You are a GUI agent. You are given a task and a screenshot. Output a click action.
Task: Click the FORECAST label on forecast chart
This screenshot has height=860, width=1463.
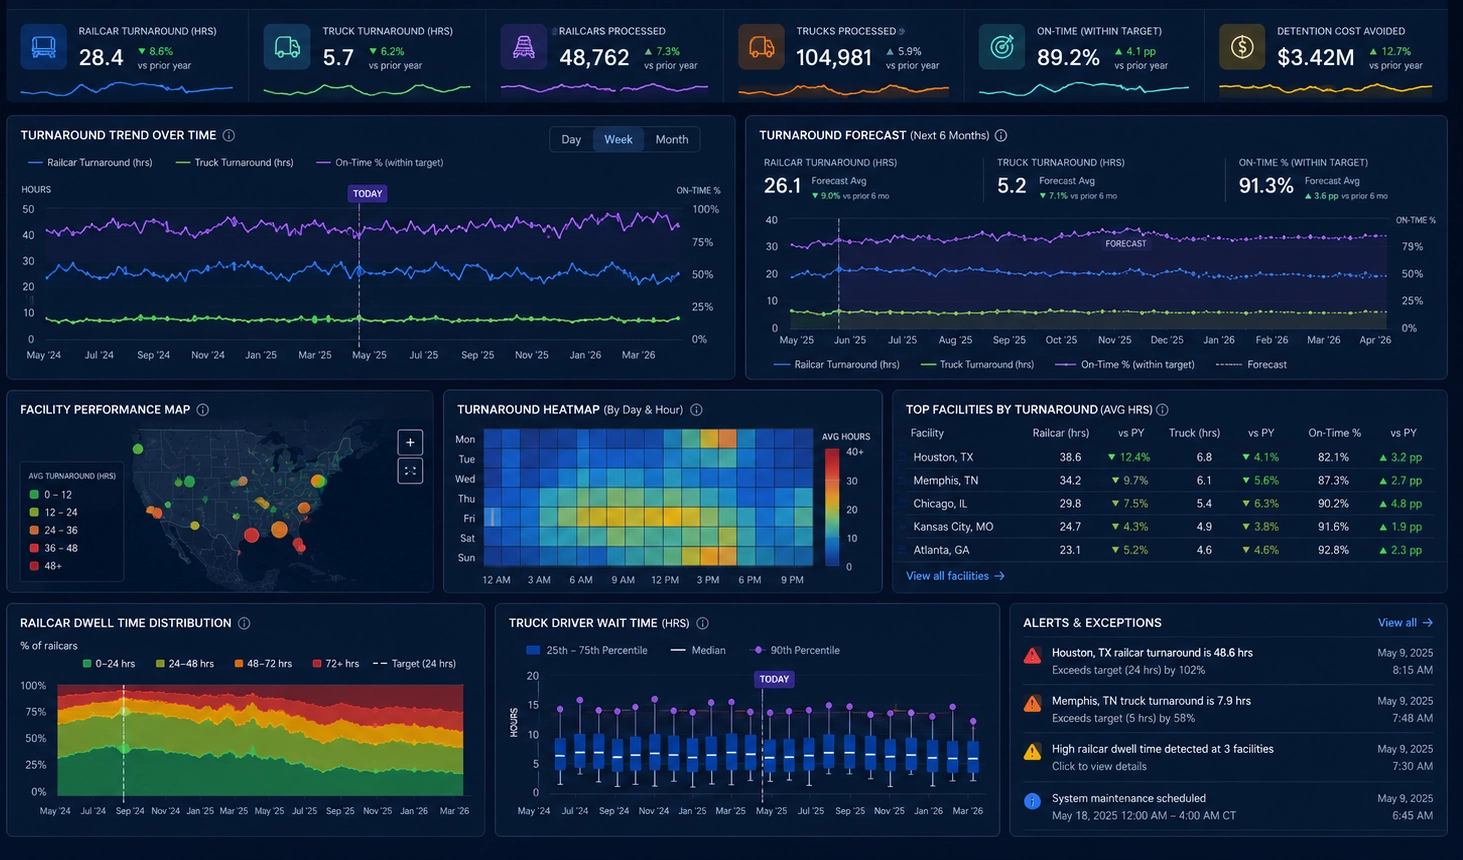click(1126, 244)
